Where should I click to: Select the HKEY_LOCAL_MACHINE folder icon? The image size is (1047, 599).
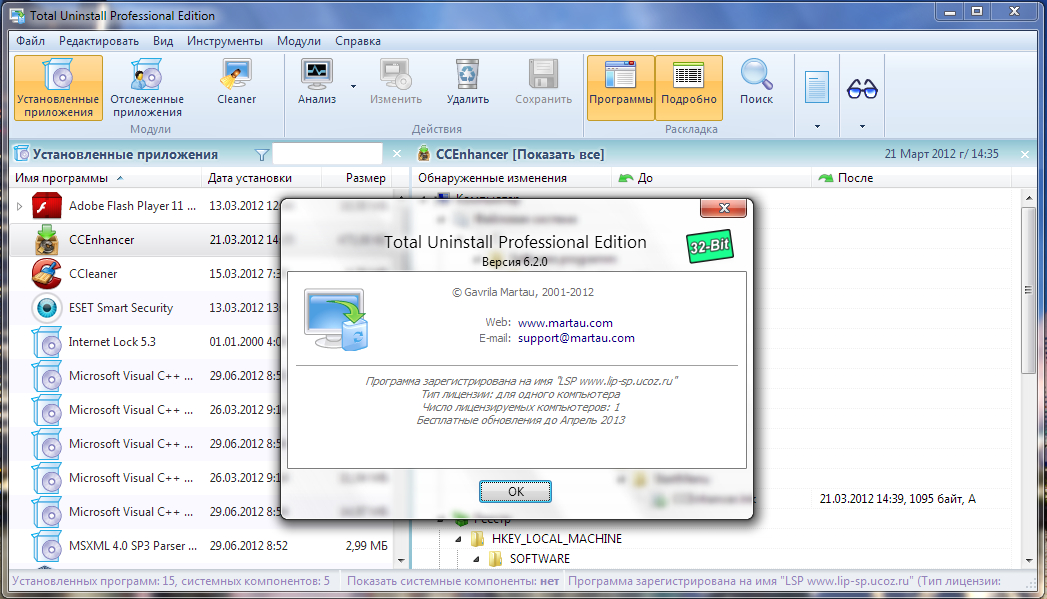pos(477,539)
